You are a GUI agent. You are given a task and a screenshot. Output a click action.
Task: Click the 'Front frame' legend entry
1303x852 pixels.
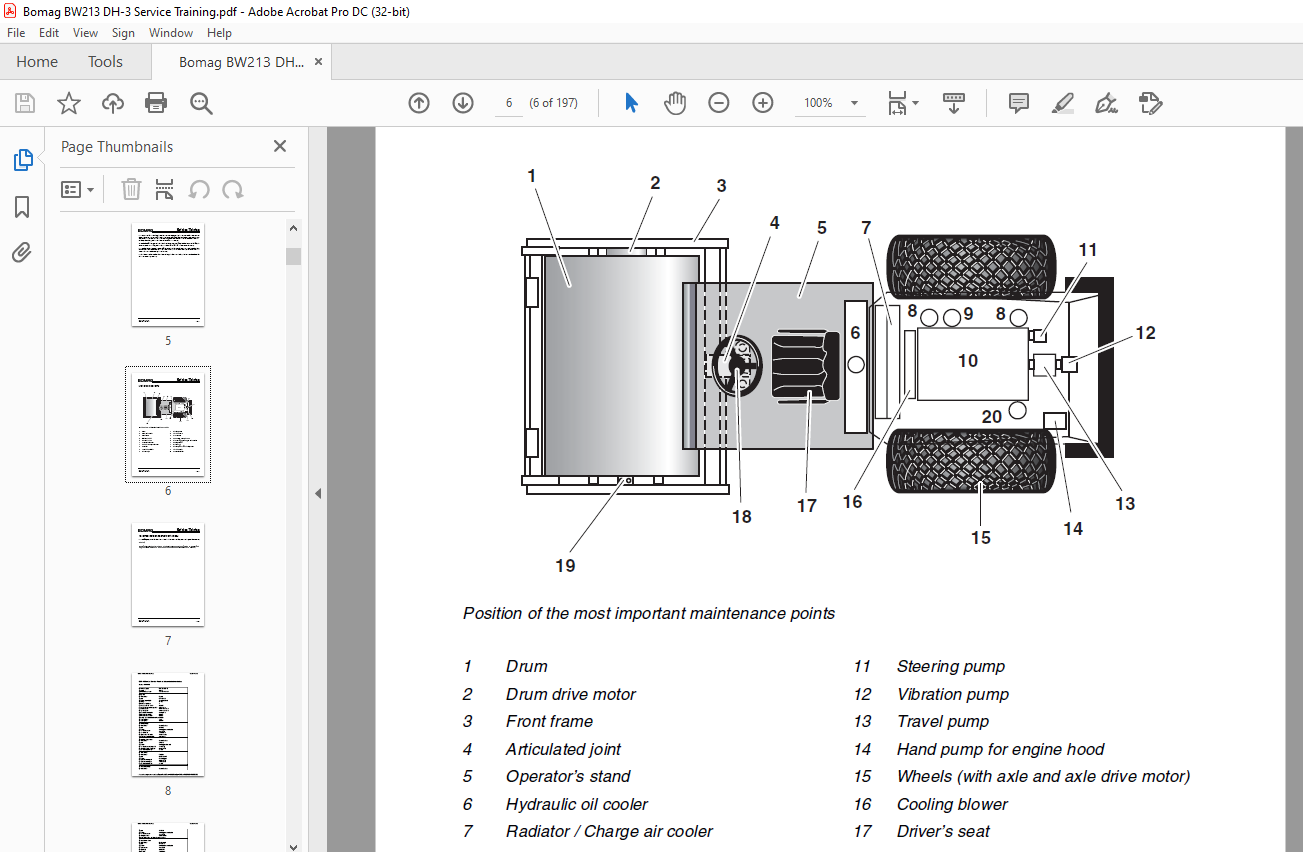pos(549,721)
